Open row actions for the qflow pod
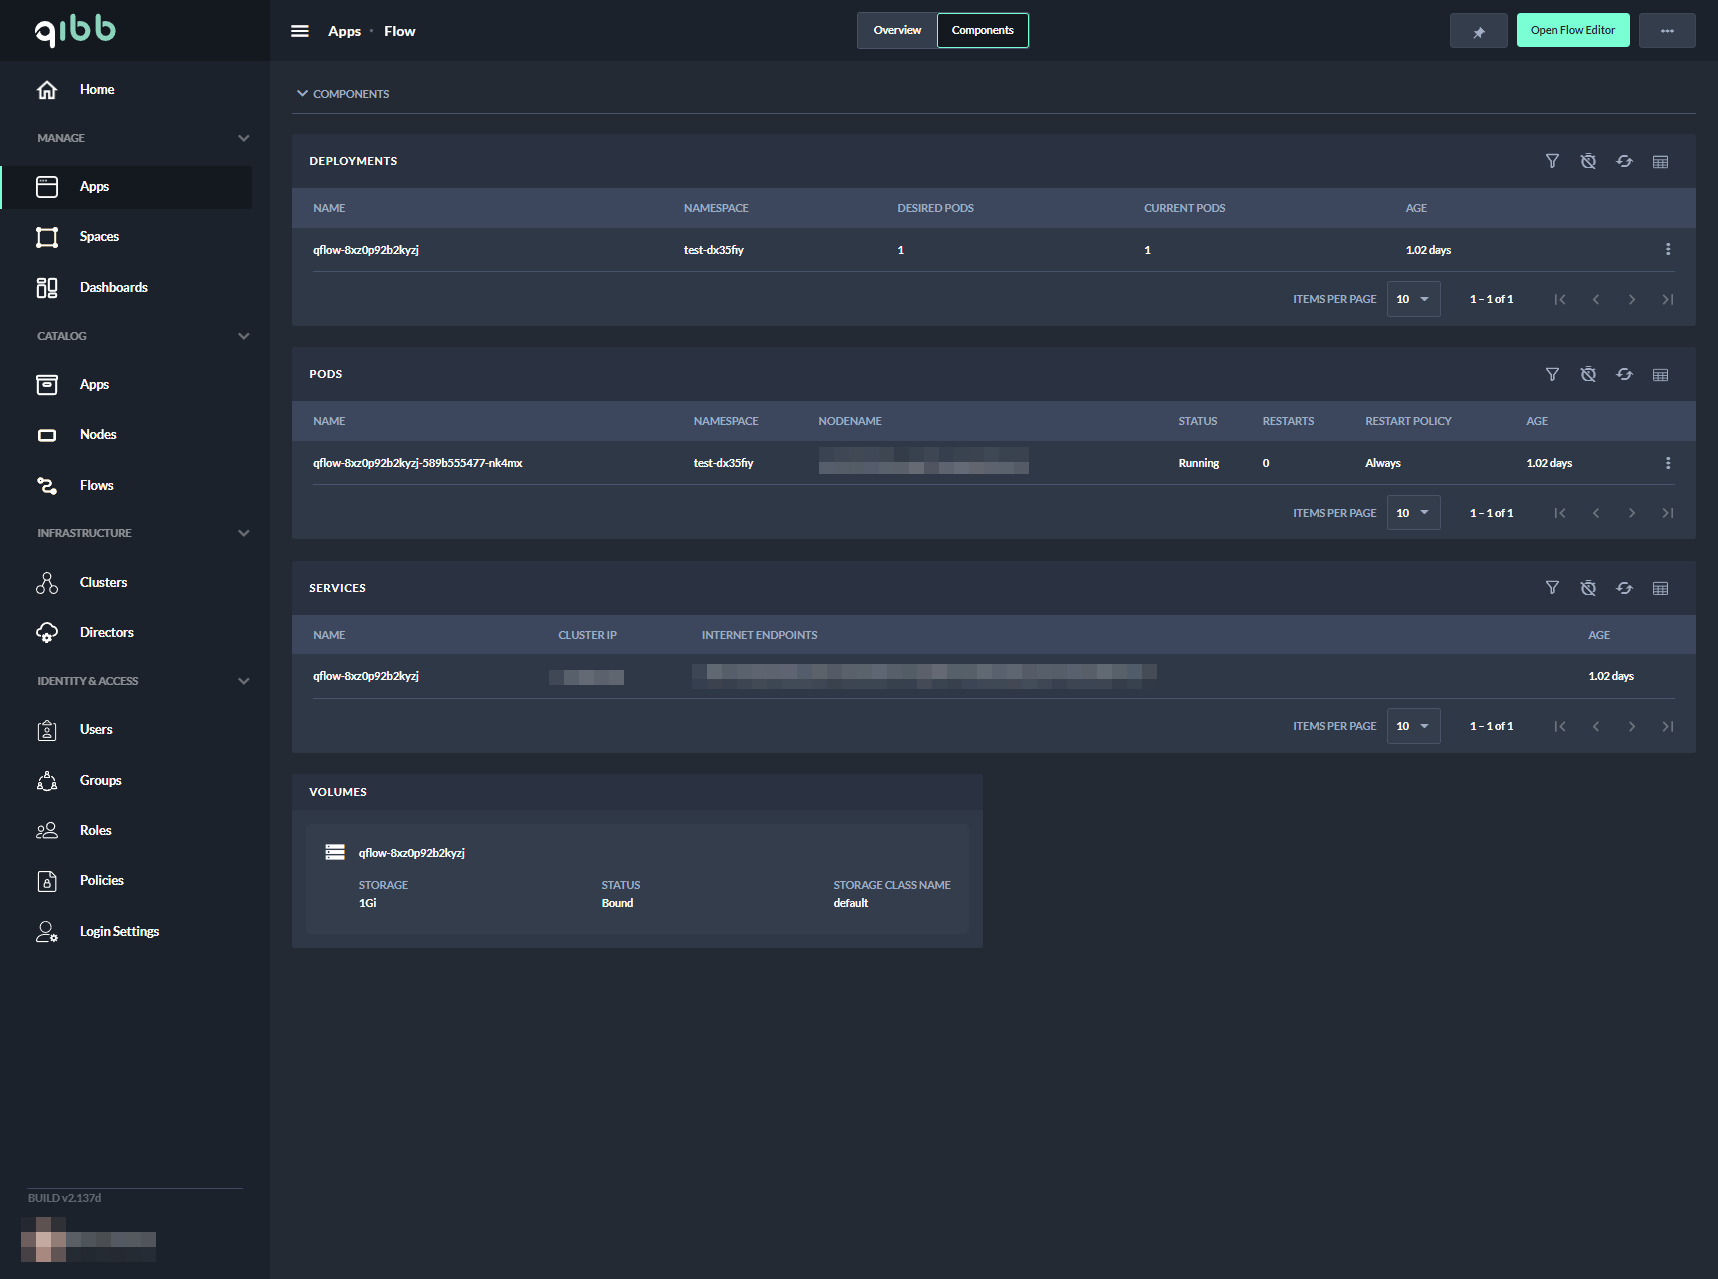This screenshot has width=1718, height=1279. pos(1667,463)
